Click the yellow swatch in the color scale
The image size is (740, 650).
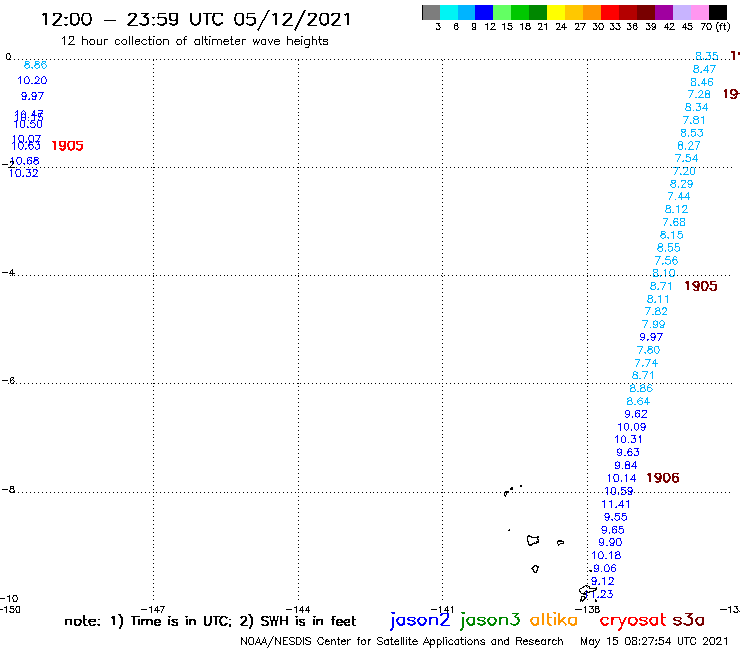click(555, 12)
